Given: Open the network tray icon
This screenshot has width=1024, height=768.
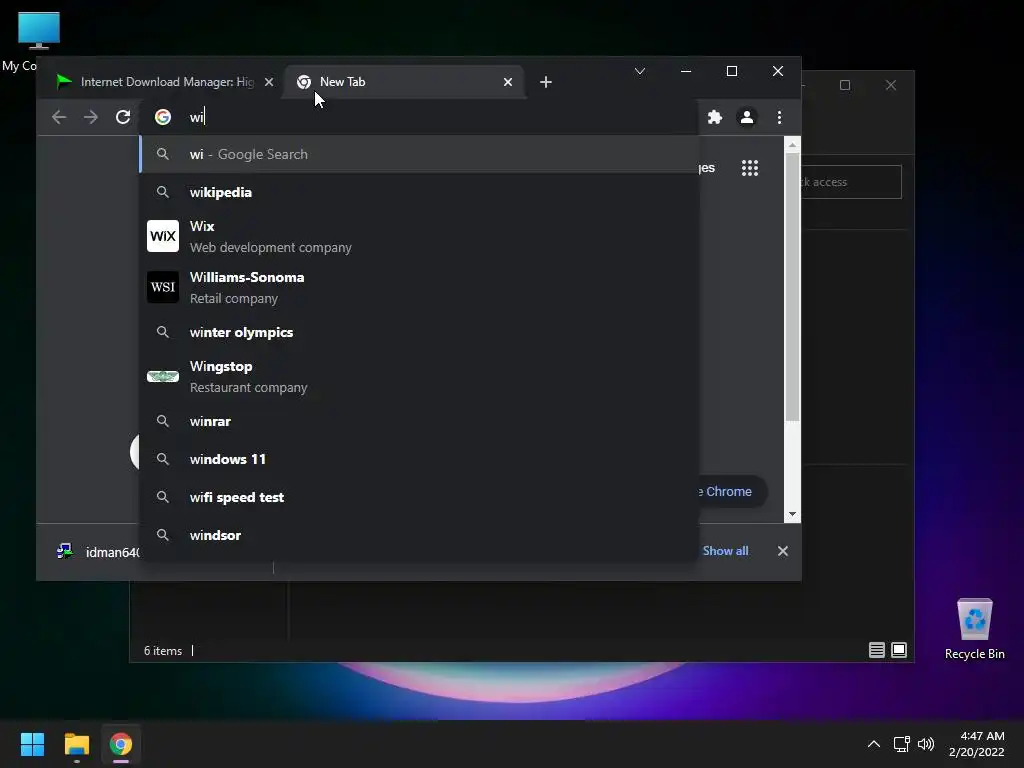Looking at the screenshot, I should 902,744.
